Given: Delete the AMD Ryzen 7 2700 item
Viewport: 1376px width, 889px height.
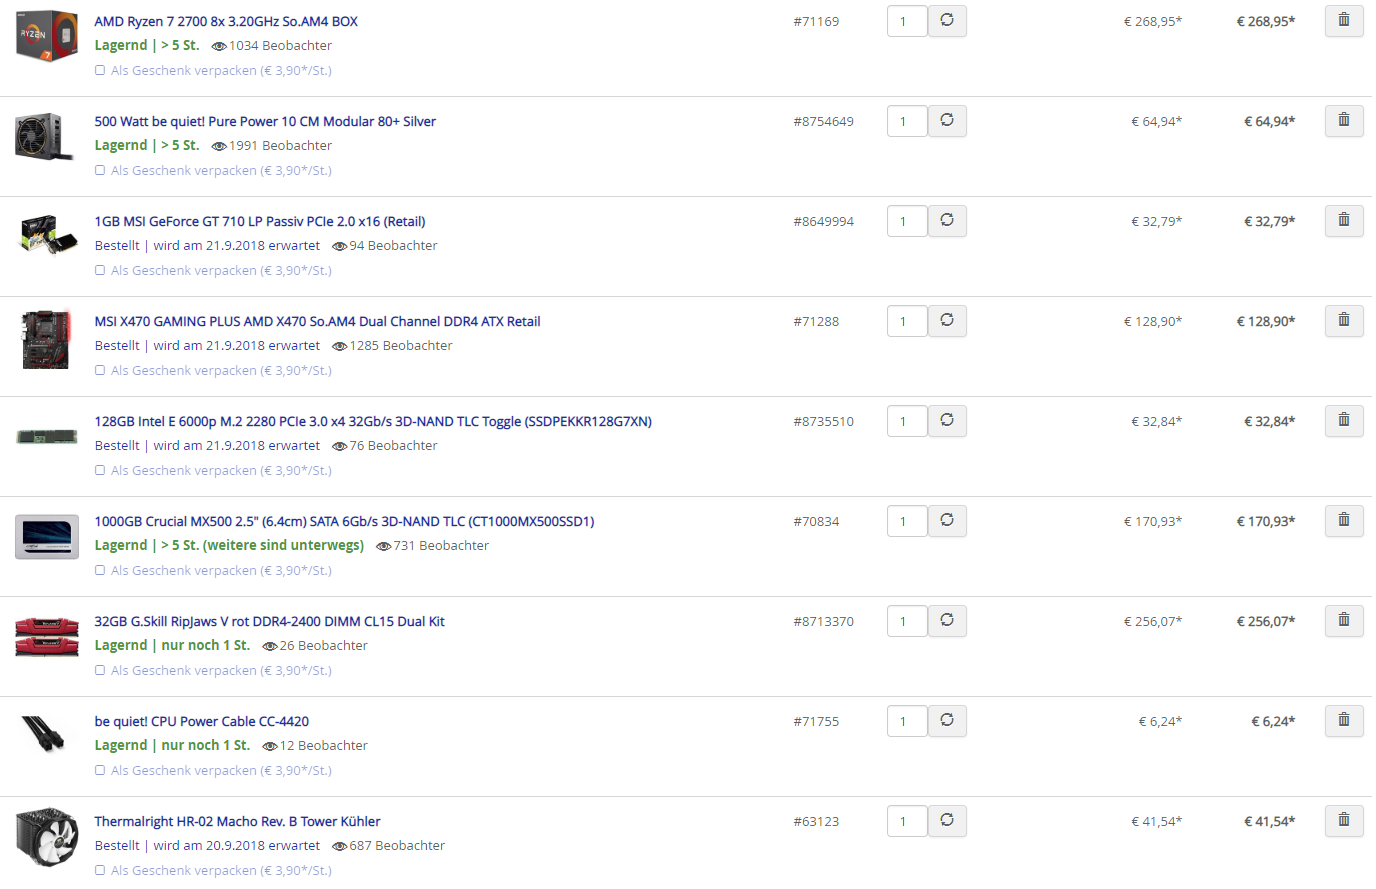Looking at the screenshot, I should [x=1344, y=21].
